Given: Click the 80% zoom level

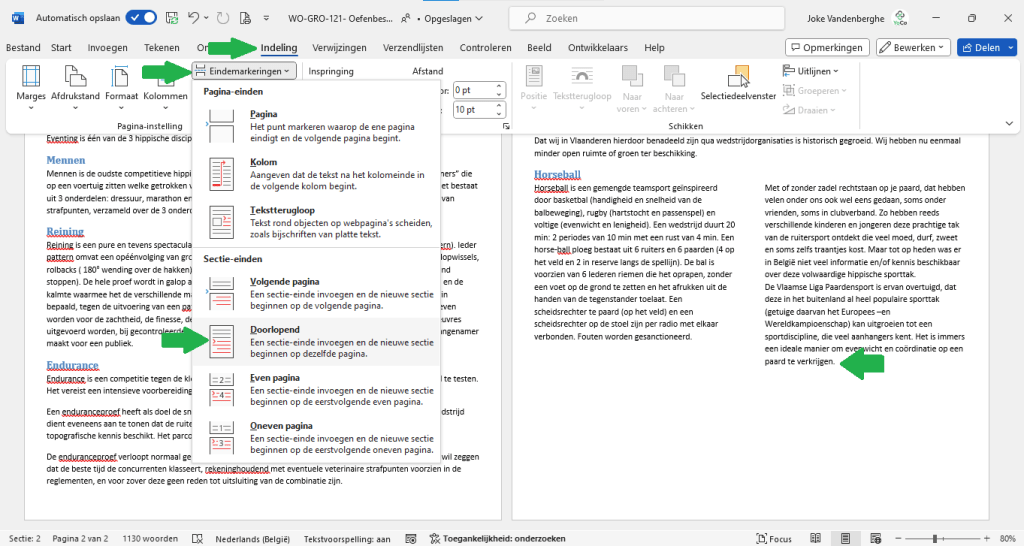Looking at the screenshot, I should click(1007, 539).
